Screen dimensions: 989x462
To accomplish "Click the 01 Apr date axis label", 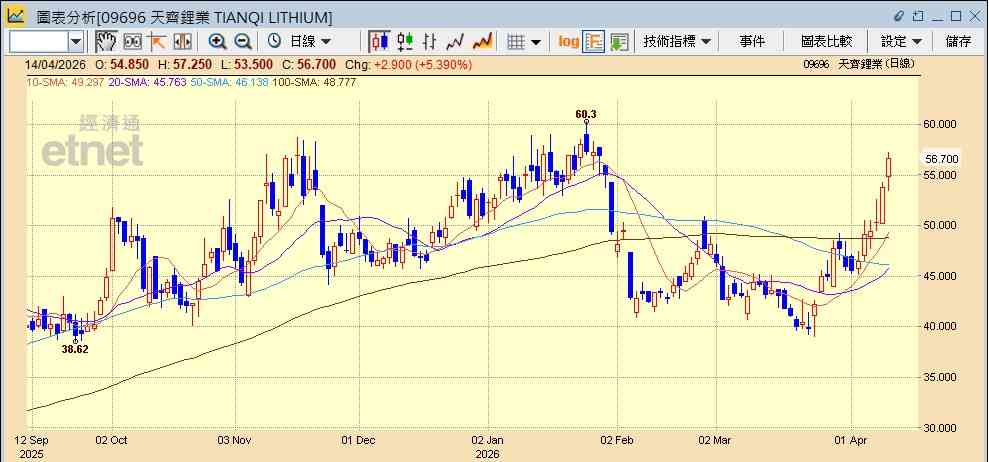I will [x=851, y=440].
